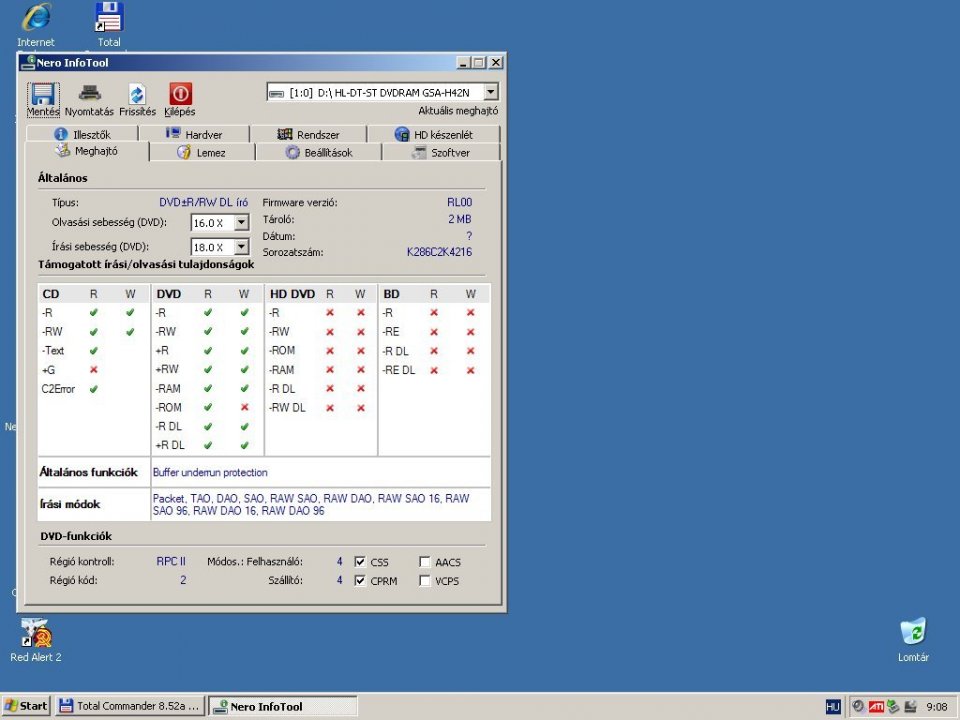Viewport: 960px width, 720px height.
Task: Click the HD DVD -ROM row label
Action: coord(282,350)
